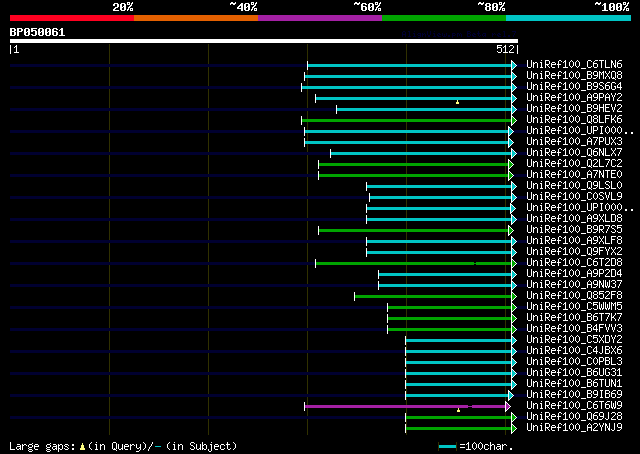Image resolution: width=640 pixels, height=454 pixels.
Task: Click the UniRef100_B6TUN1 label
Action: (x=574, y=384)
